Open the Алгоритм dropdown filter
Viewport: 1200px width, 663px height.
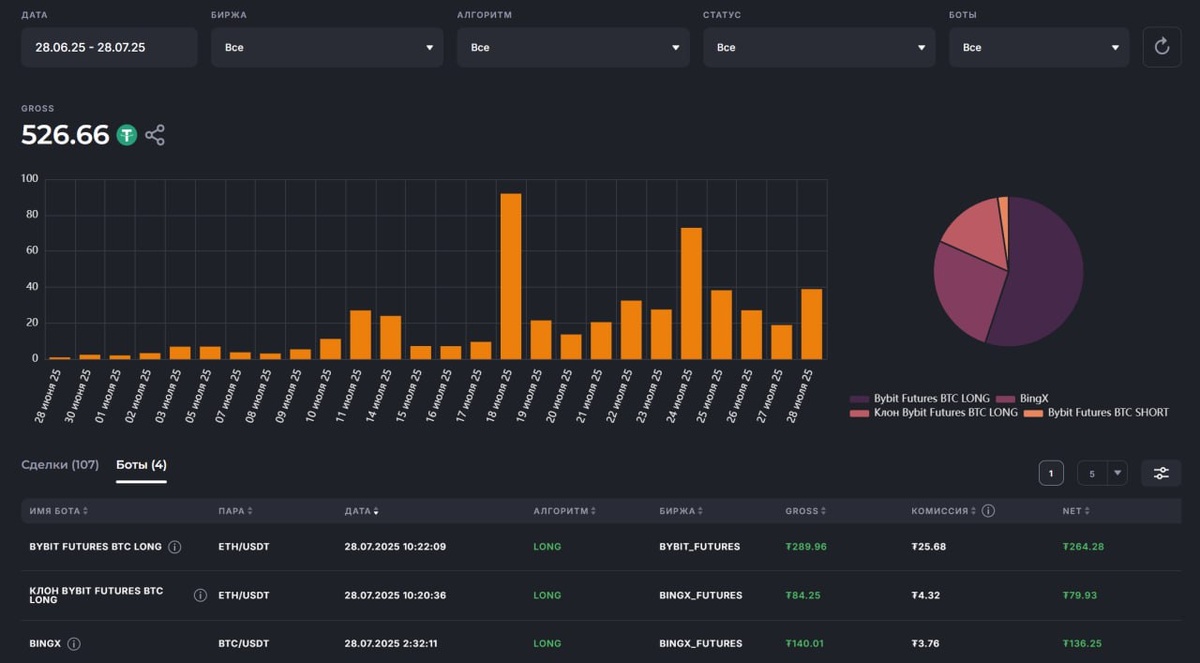[573, 47]
